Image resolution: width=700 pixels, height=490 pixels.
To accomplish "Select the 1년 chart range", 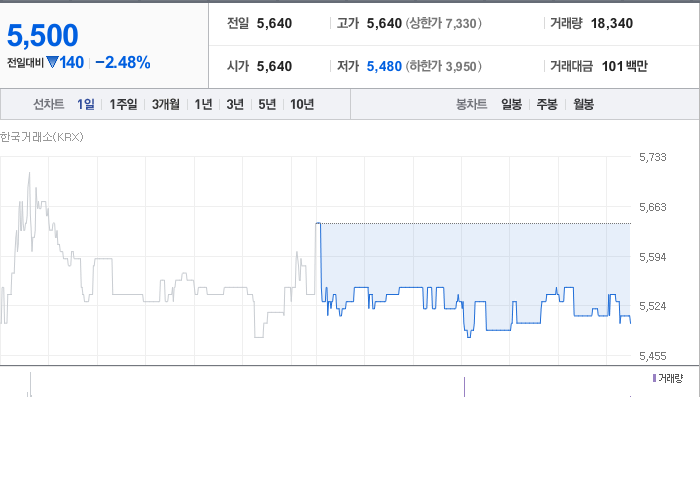I will click(x=203, y=104).
